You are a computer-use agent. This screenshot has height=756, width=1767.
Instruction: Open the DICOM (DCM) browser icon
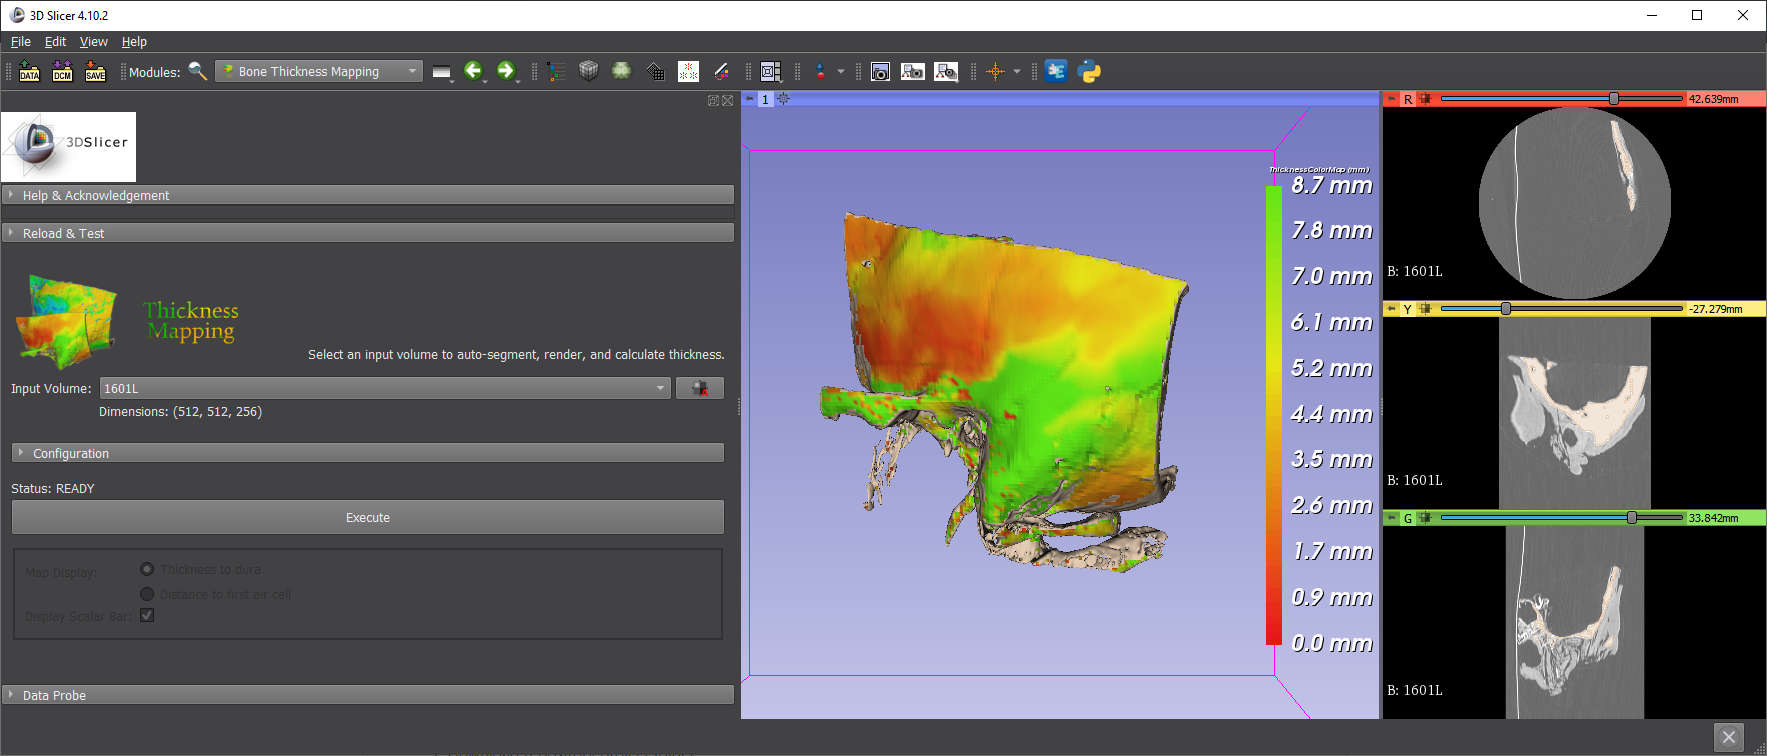62,71
